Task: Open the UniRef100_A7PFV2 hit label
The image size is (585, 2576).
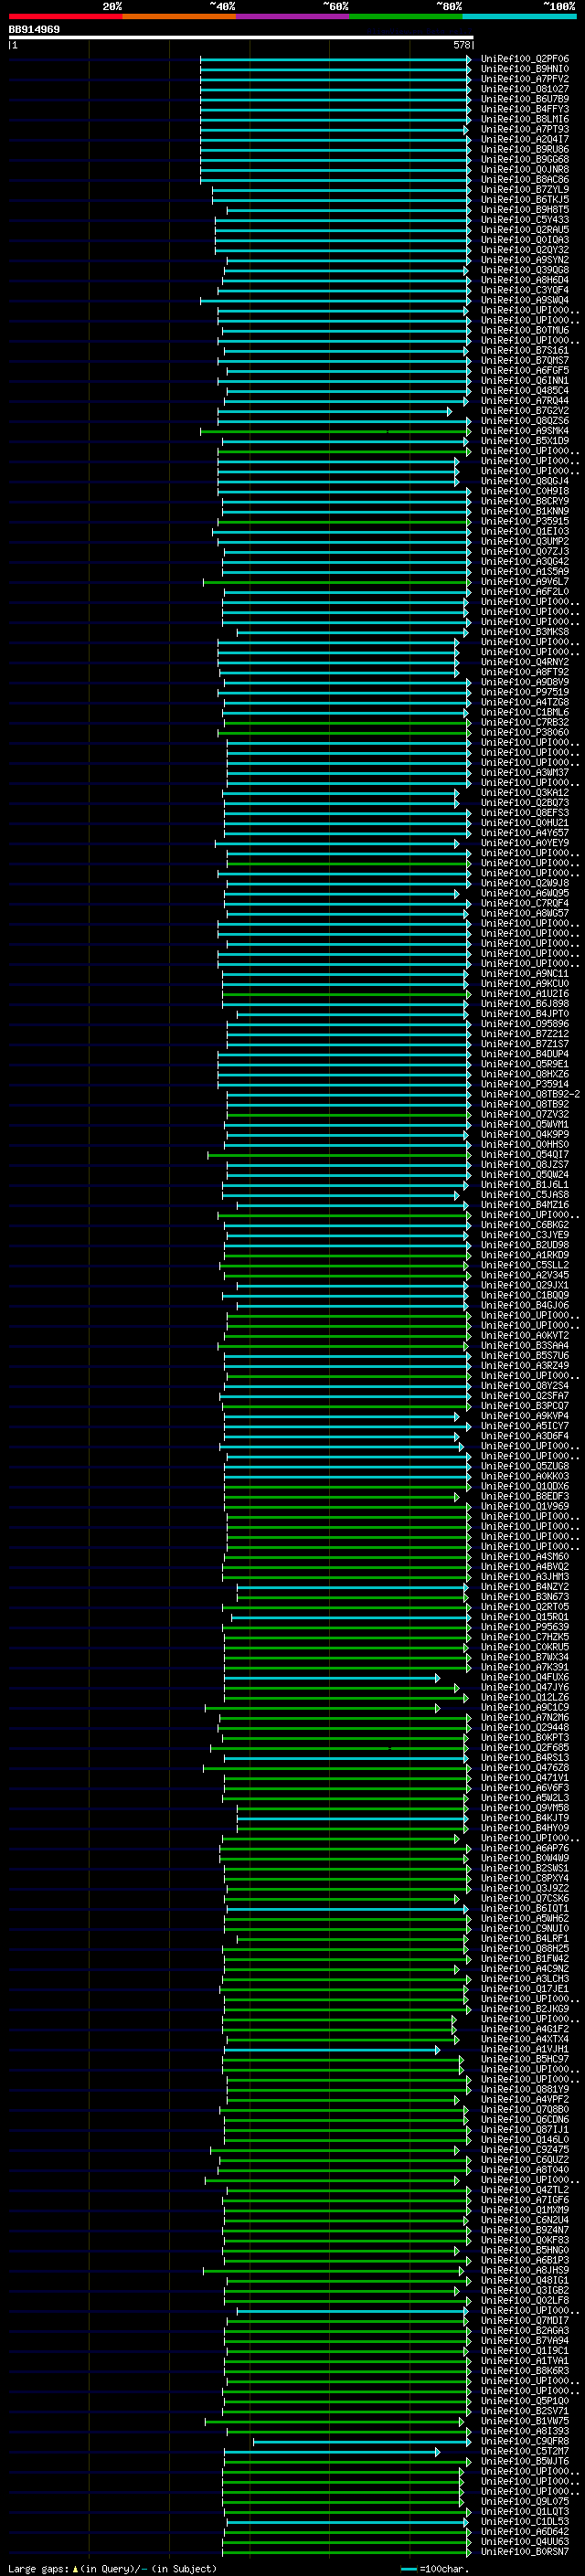Action: 525,79
